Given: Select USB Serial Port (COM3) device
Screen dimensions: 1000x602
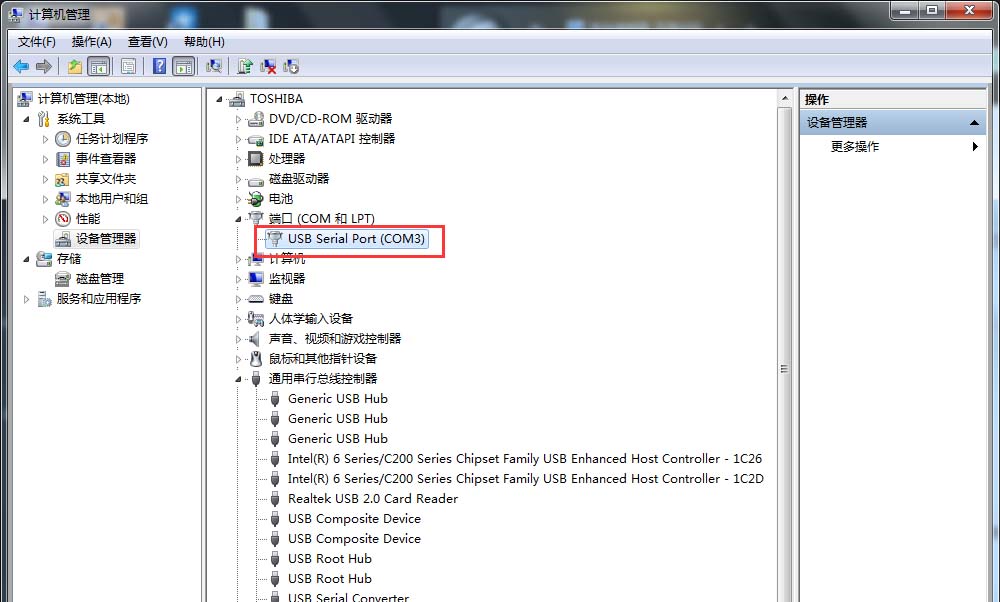Looking at the screenshot, I should [347, 239].
